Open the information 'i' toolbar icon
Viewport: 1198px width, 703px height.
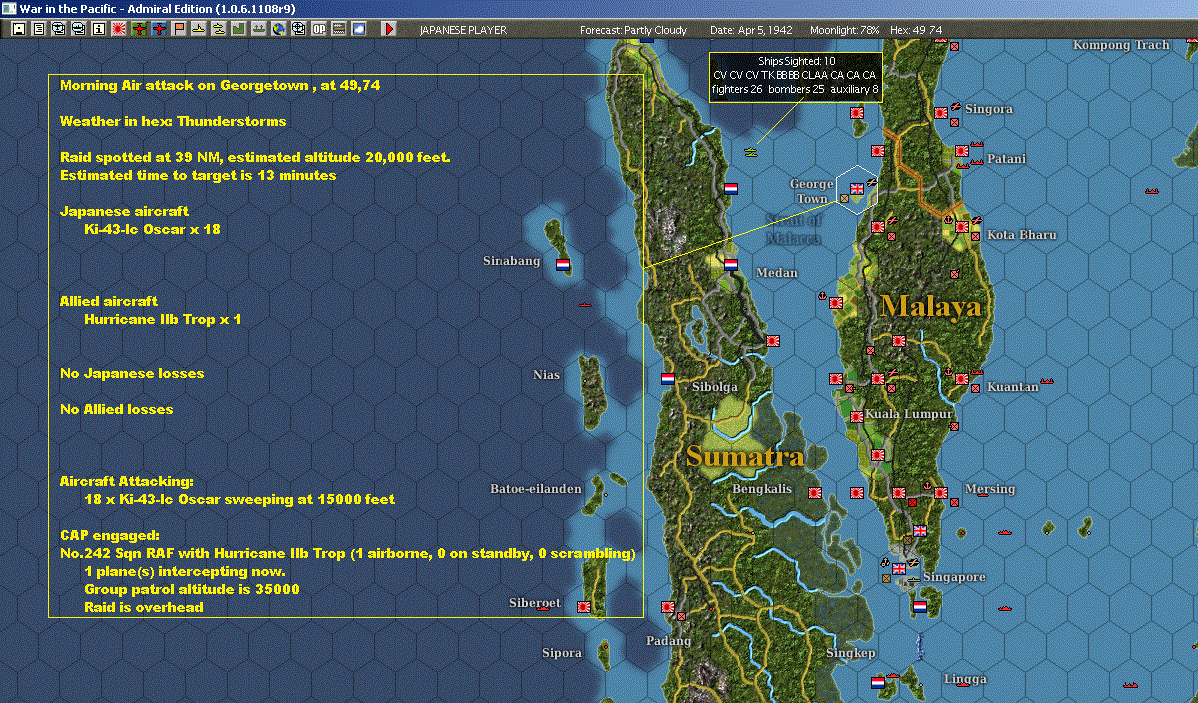click(99, 29)
